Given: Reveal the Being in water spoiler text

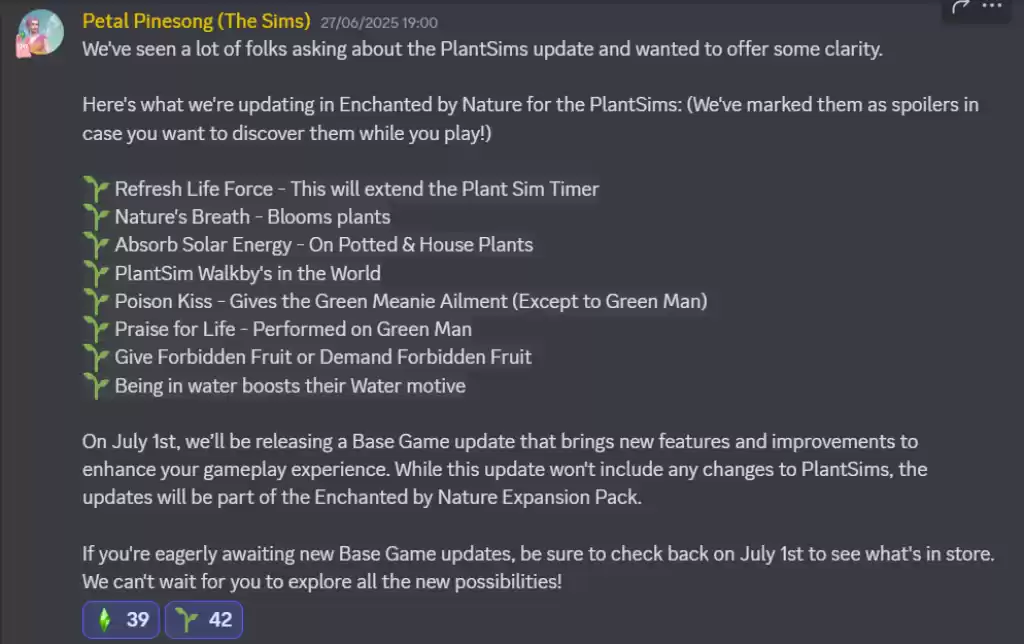Looking at the screenshot, I should pos(290,385).
